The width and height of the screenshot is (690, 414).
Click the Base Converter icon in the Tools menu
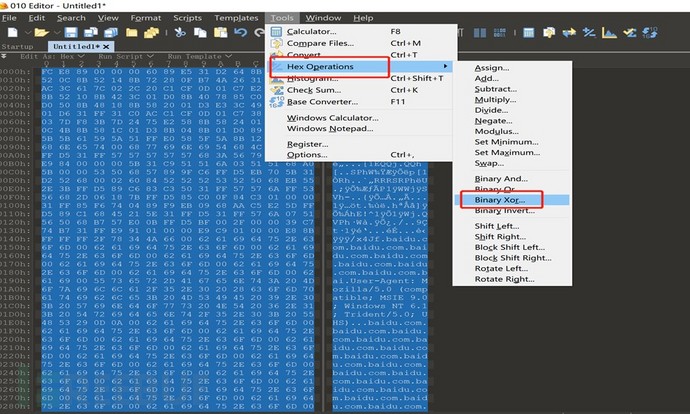pos(276,102)
